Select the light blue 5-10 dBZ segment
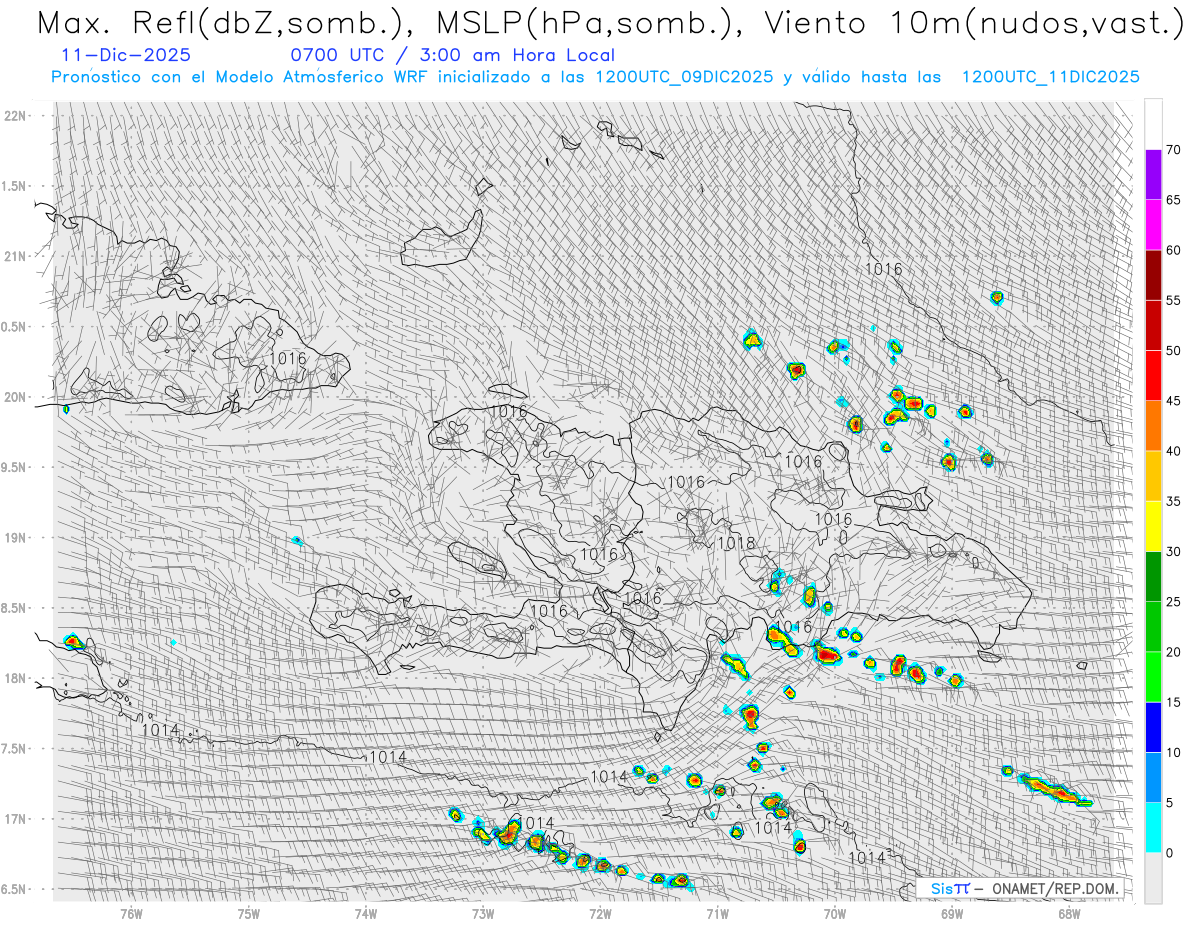 [1153, 778]
